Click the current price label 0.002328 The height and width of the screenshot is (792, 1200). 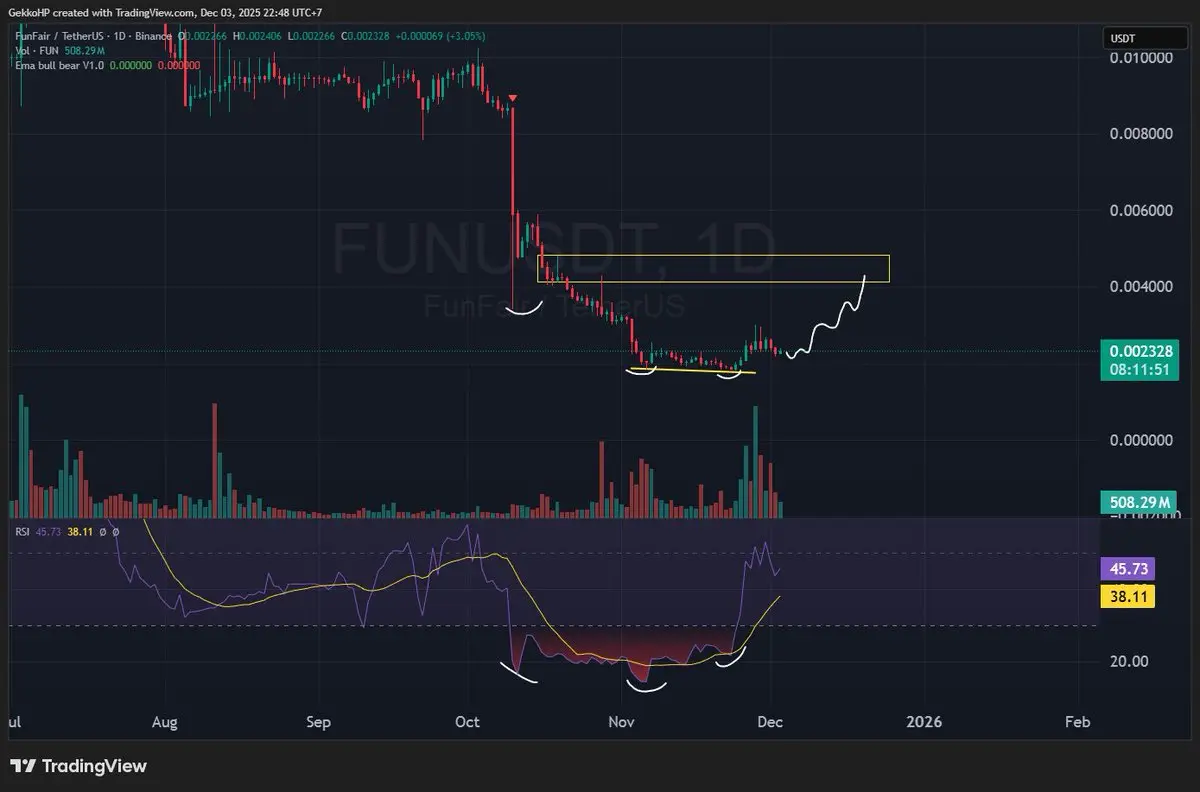coord(1139,351)
